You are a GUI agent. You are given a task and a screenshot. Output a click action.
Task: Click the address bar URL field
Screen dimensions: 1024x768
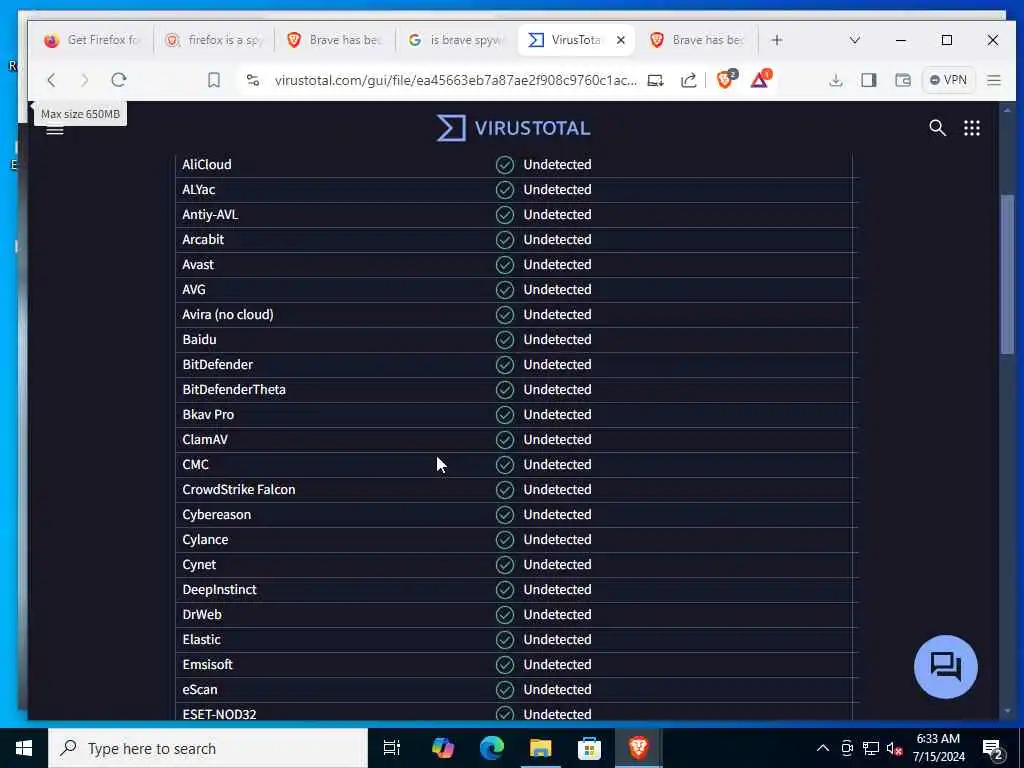coord(455,80)
